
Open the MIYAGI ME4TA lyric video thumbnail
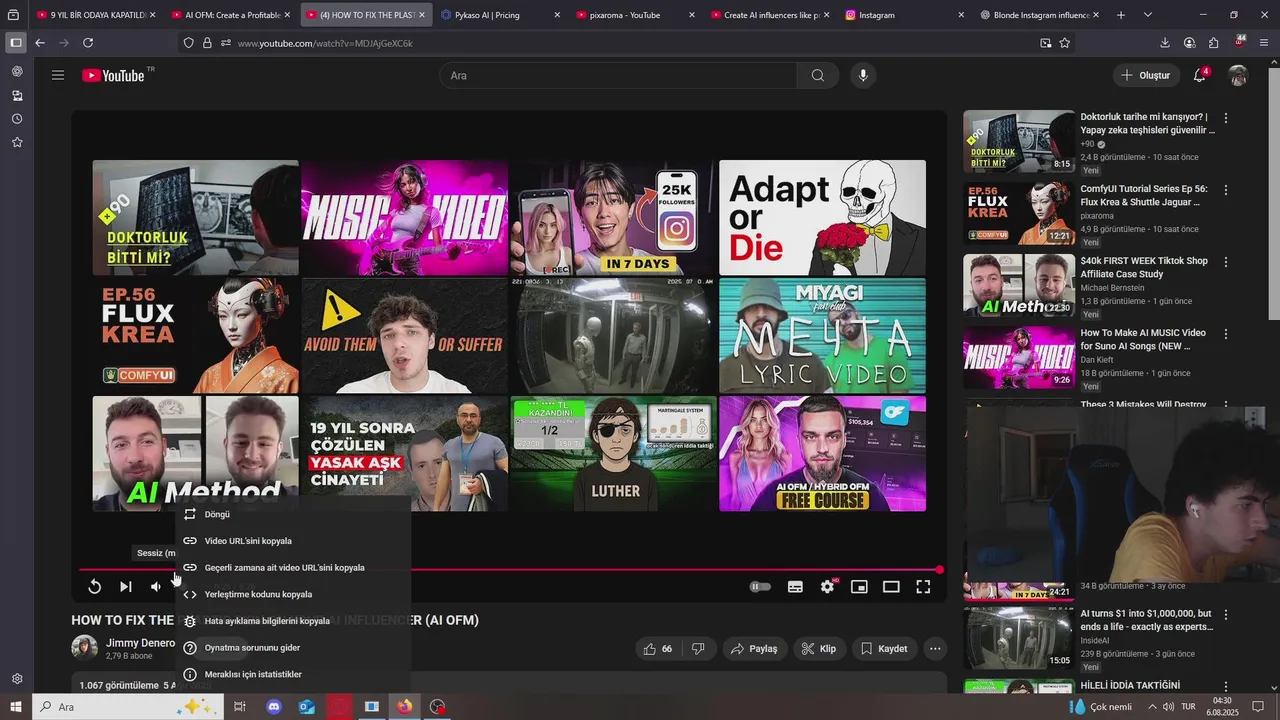(x=822, y=335)
